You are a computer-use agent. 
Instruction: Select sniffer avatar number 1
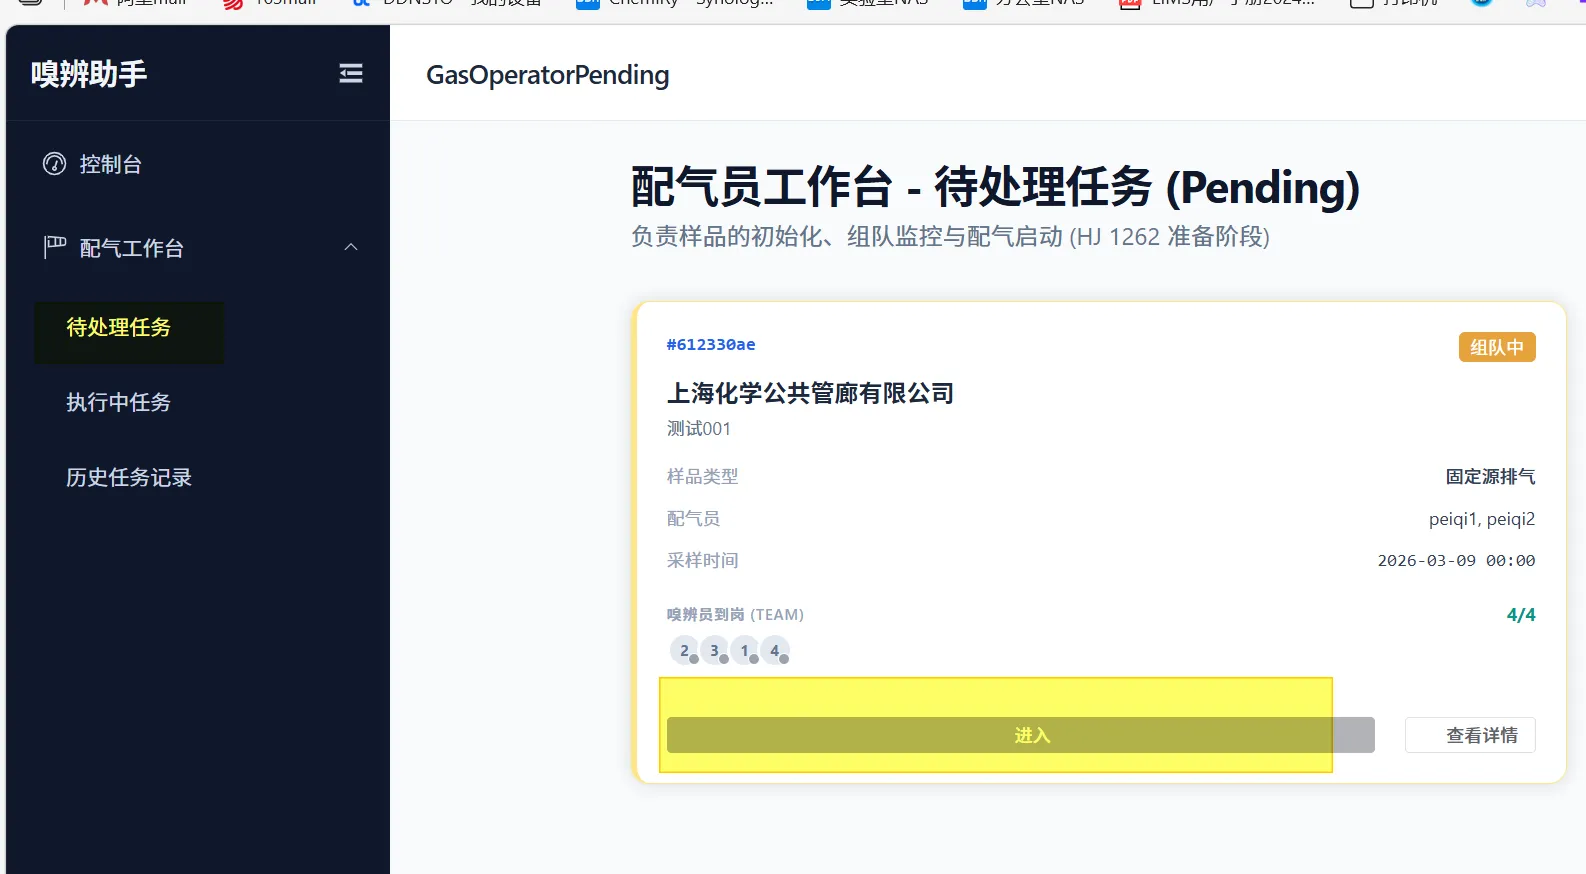[x=745, y=650]
